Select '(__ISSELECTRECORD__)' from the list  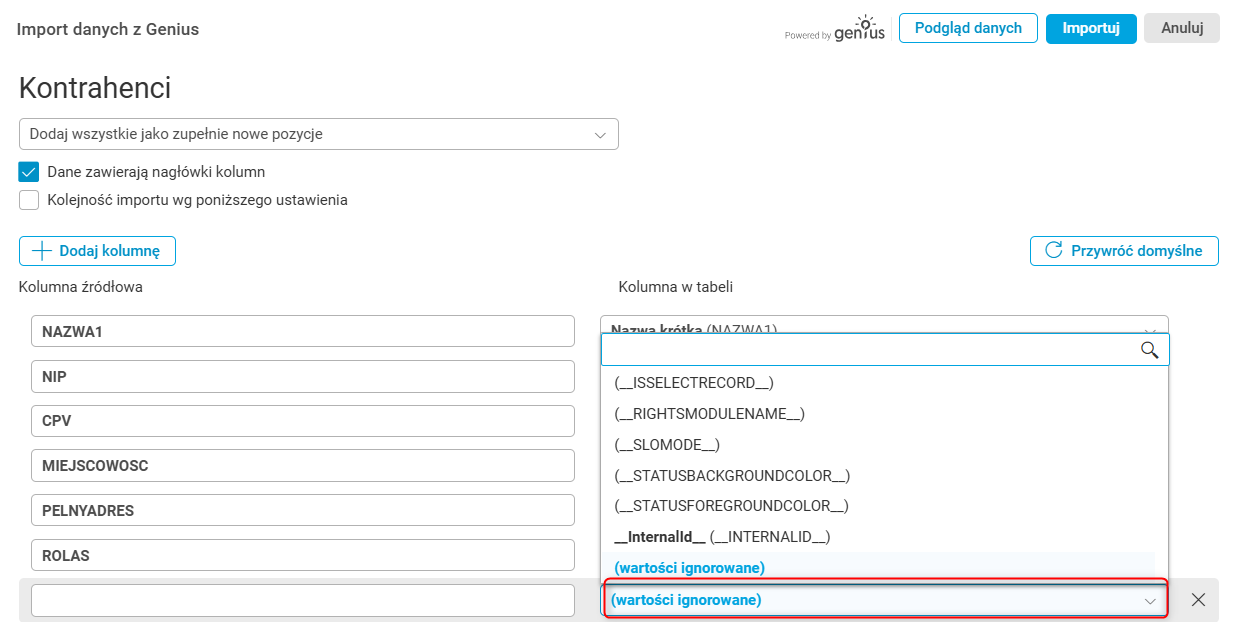694,382
